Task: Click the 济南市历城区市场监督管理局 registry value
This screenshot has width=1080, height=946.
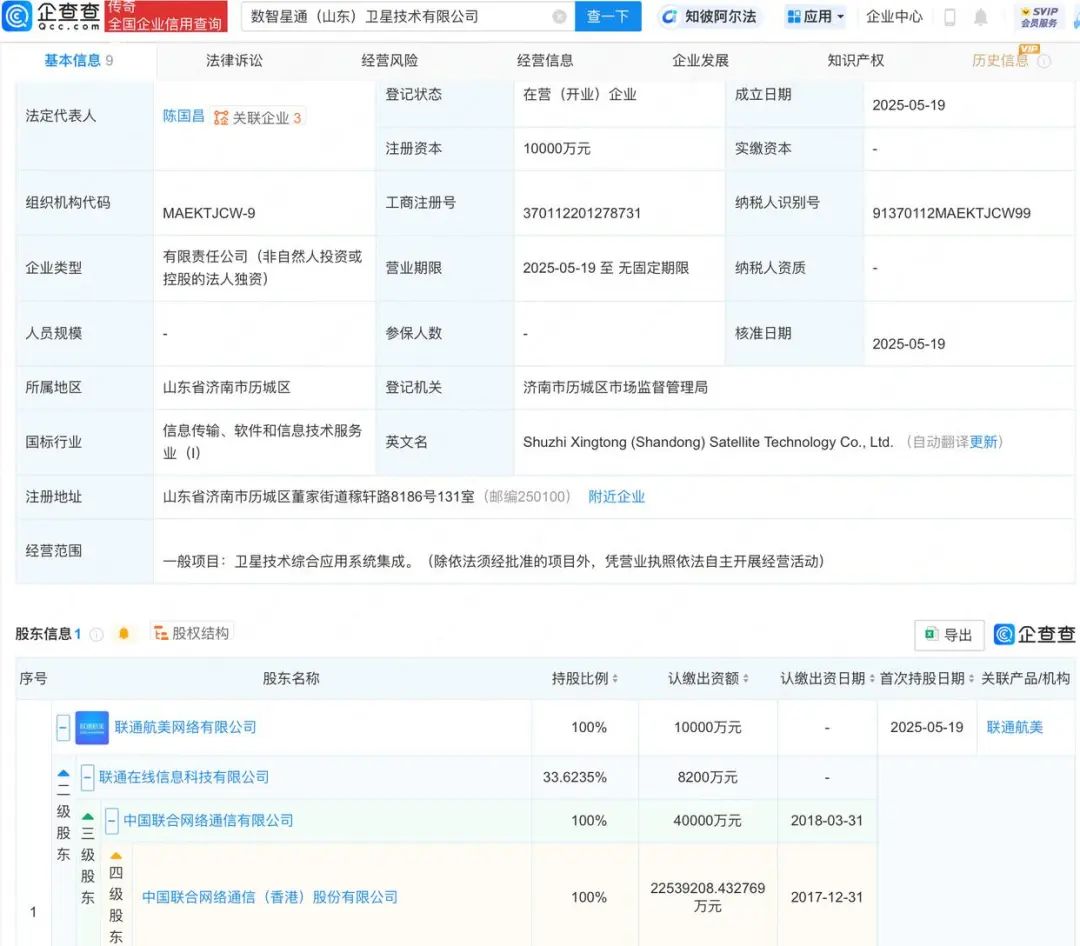Action: (615, 388)
